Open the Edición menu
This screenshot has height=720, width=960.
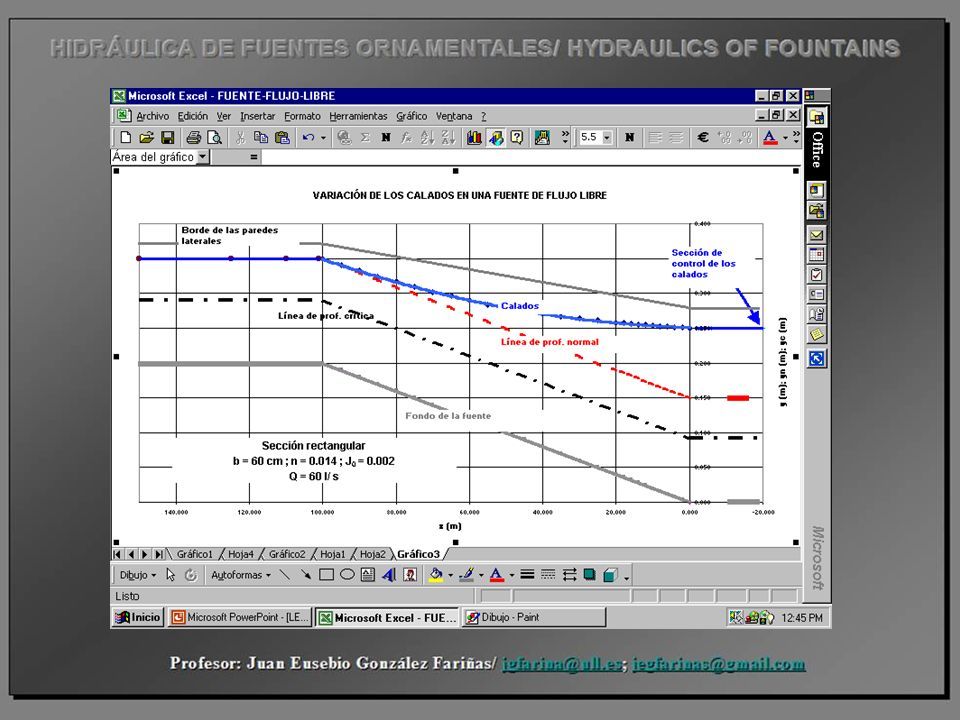click(193, 116)
